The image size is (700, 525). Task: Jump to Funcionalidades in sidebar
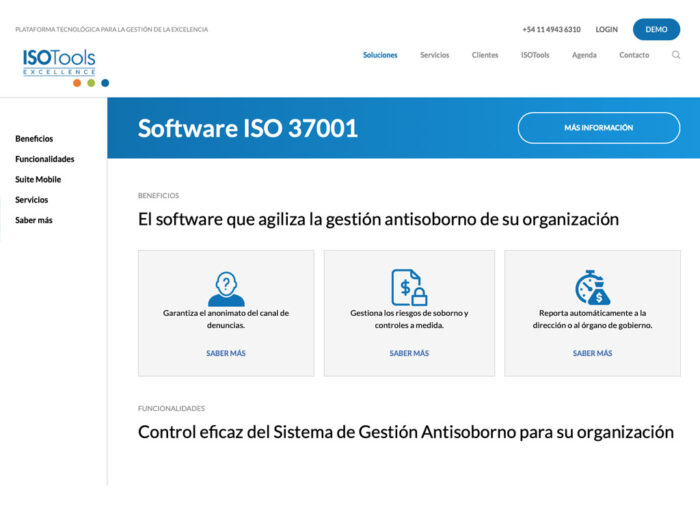[45, 159]
